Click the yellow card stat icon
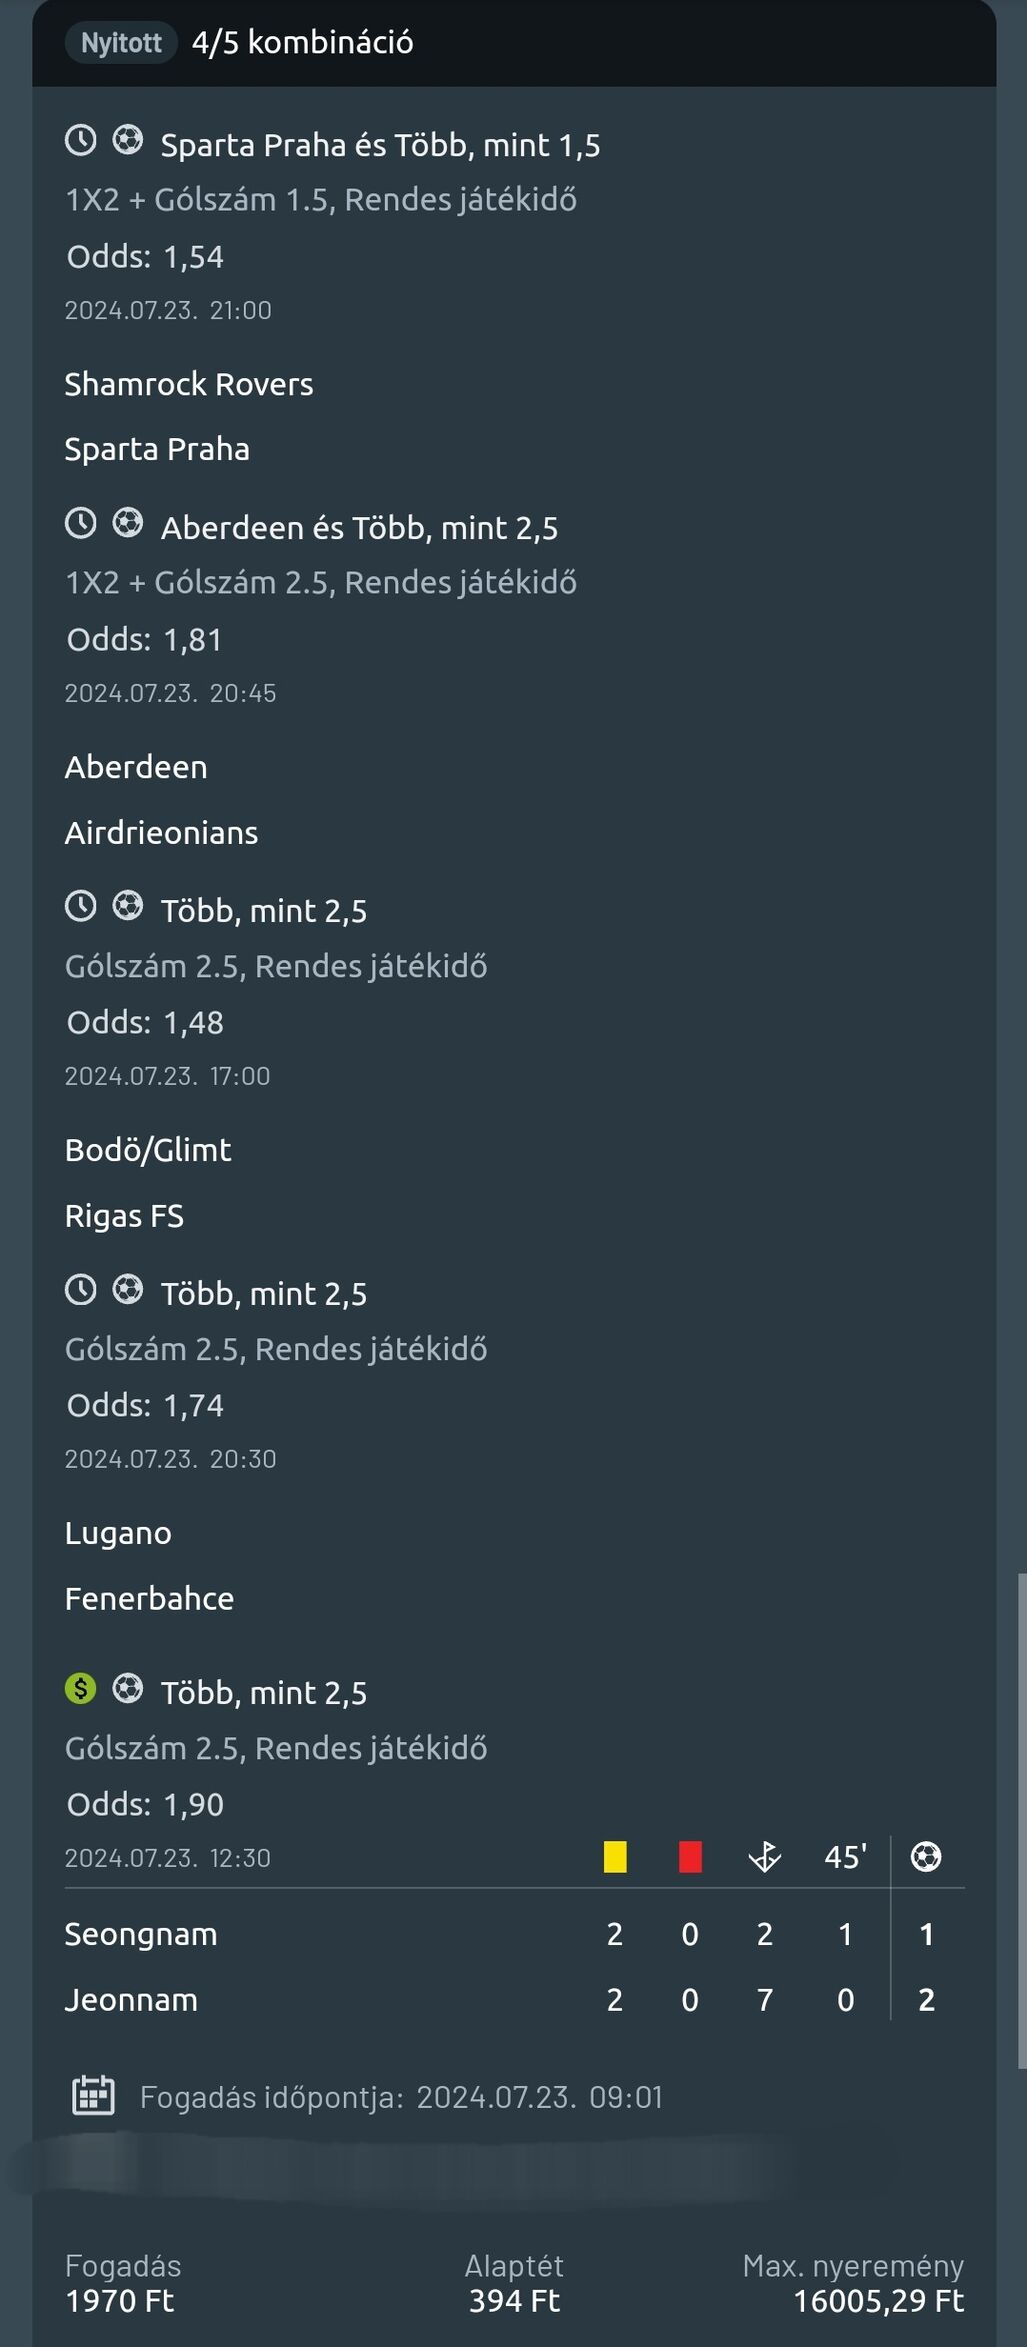This screenshot has width=1027, height=2347. tap(615, 1857)
